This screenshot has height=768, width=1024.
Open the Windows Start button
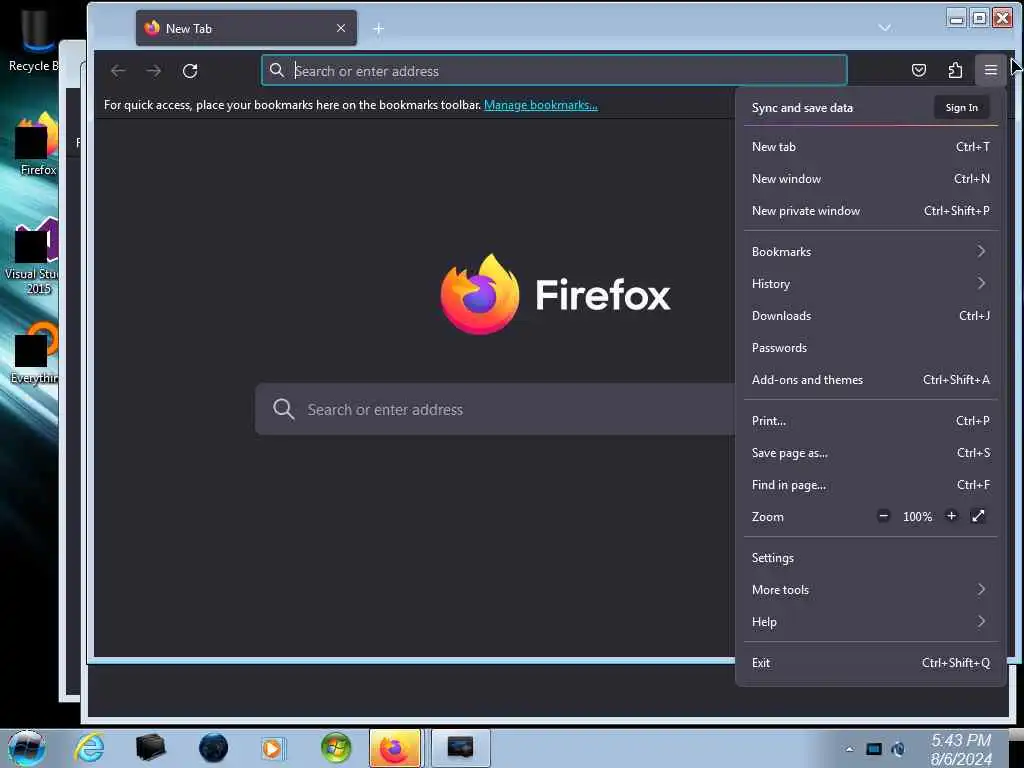26,748
